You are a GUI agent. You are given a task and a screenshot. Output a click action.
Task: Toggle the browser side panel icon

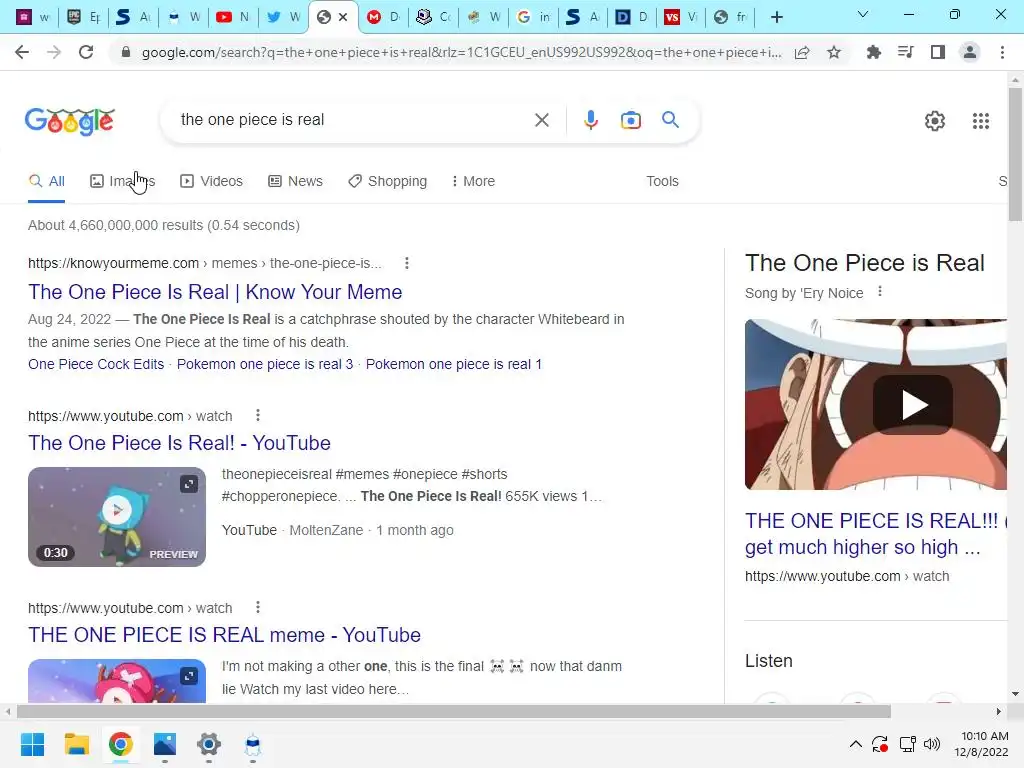[x=938, y=52]
